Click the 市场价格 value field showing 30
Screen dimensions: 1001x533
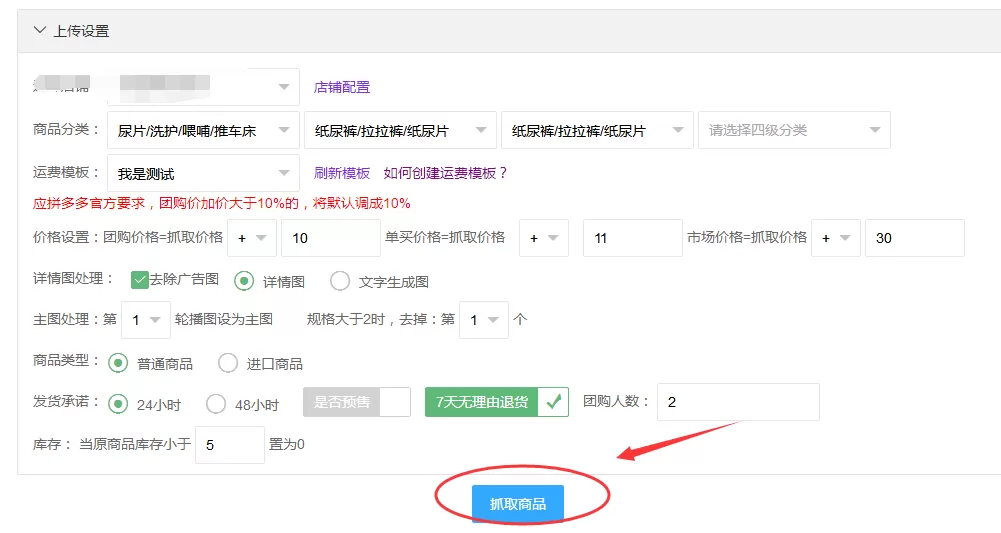(x=915, y=238)
